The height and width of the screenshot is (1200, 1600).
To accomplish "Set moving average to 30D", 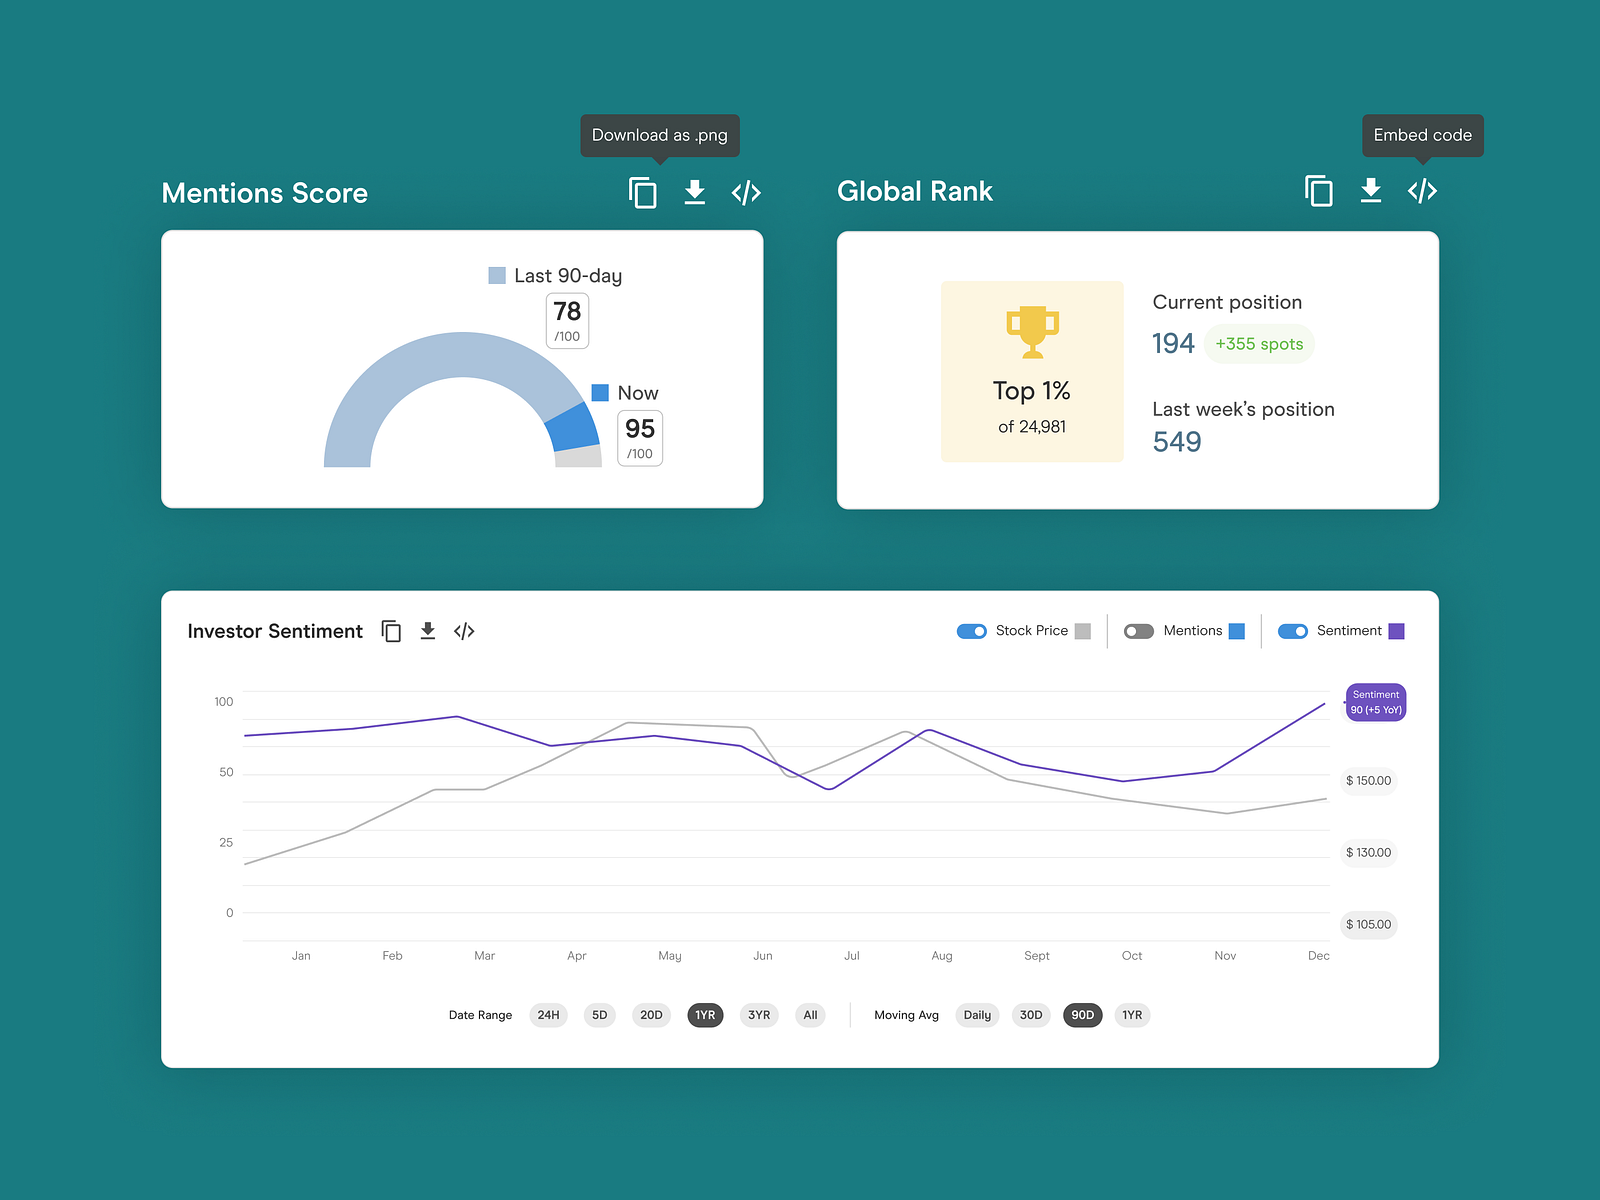I will coord(1031,1015).
